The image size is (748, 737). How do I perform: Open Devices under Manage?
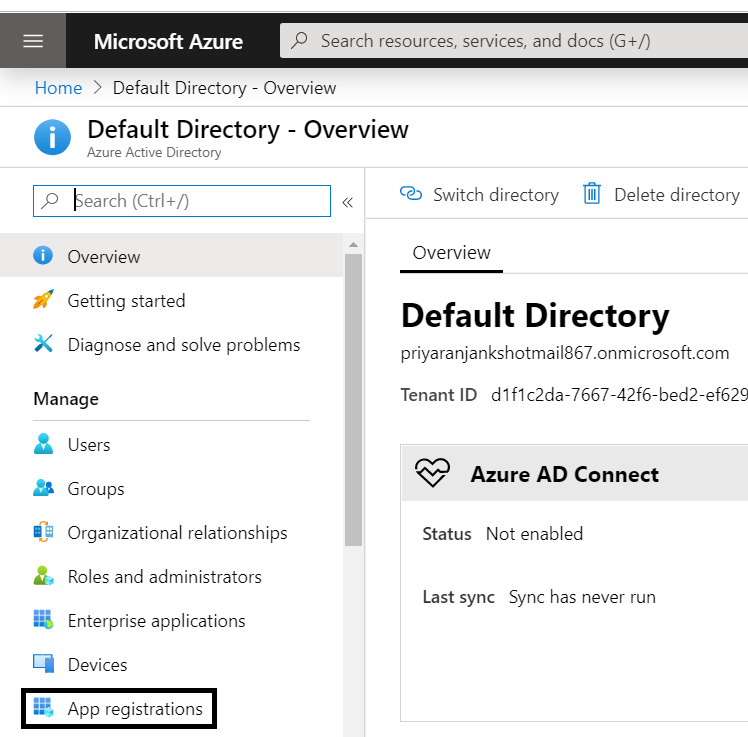pos(171,664)
